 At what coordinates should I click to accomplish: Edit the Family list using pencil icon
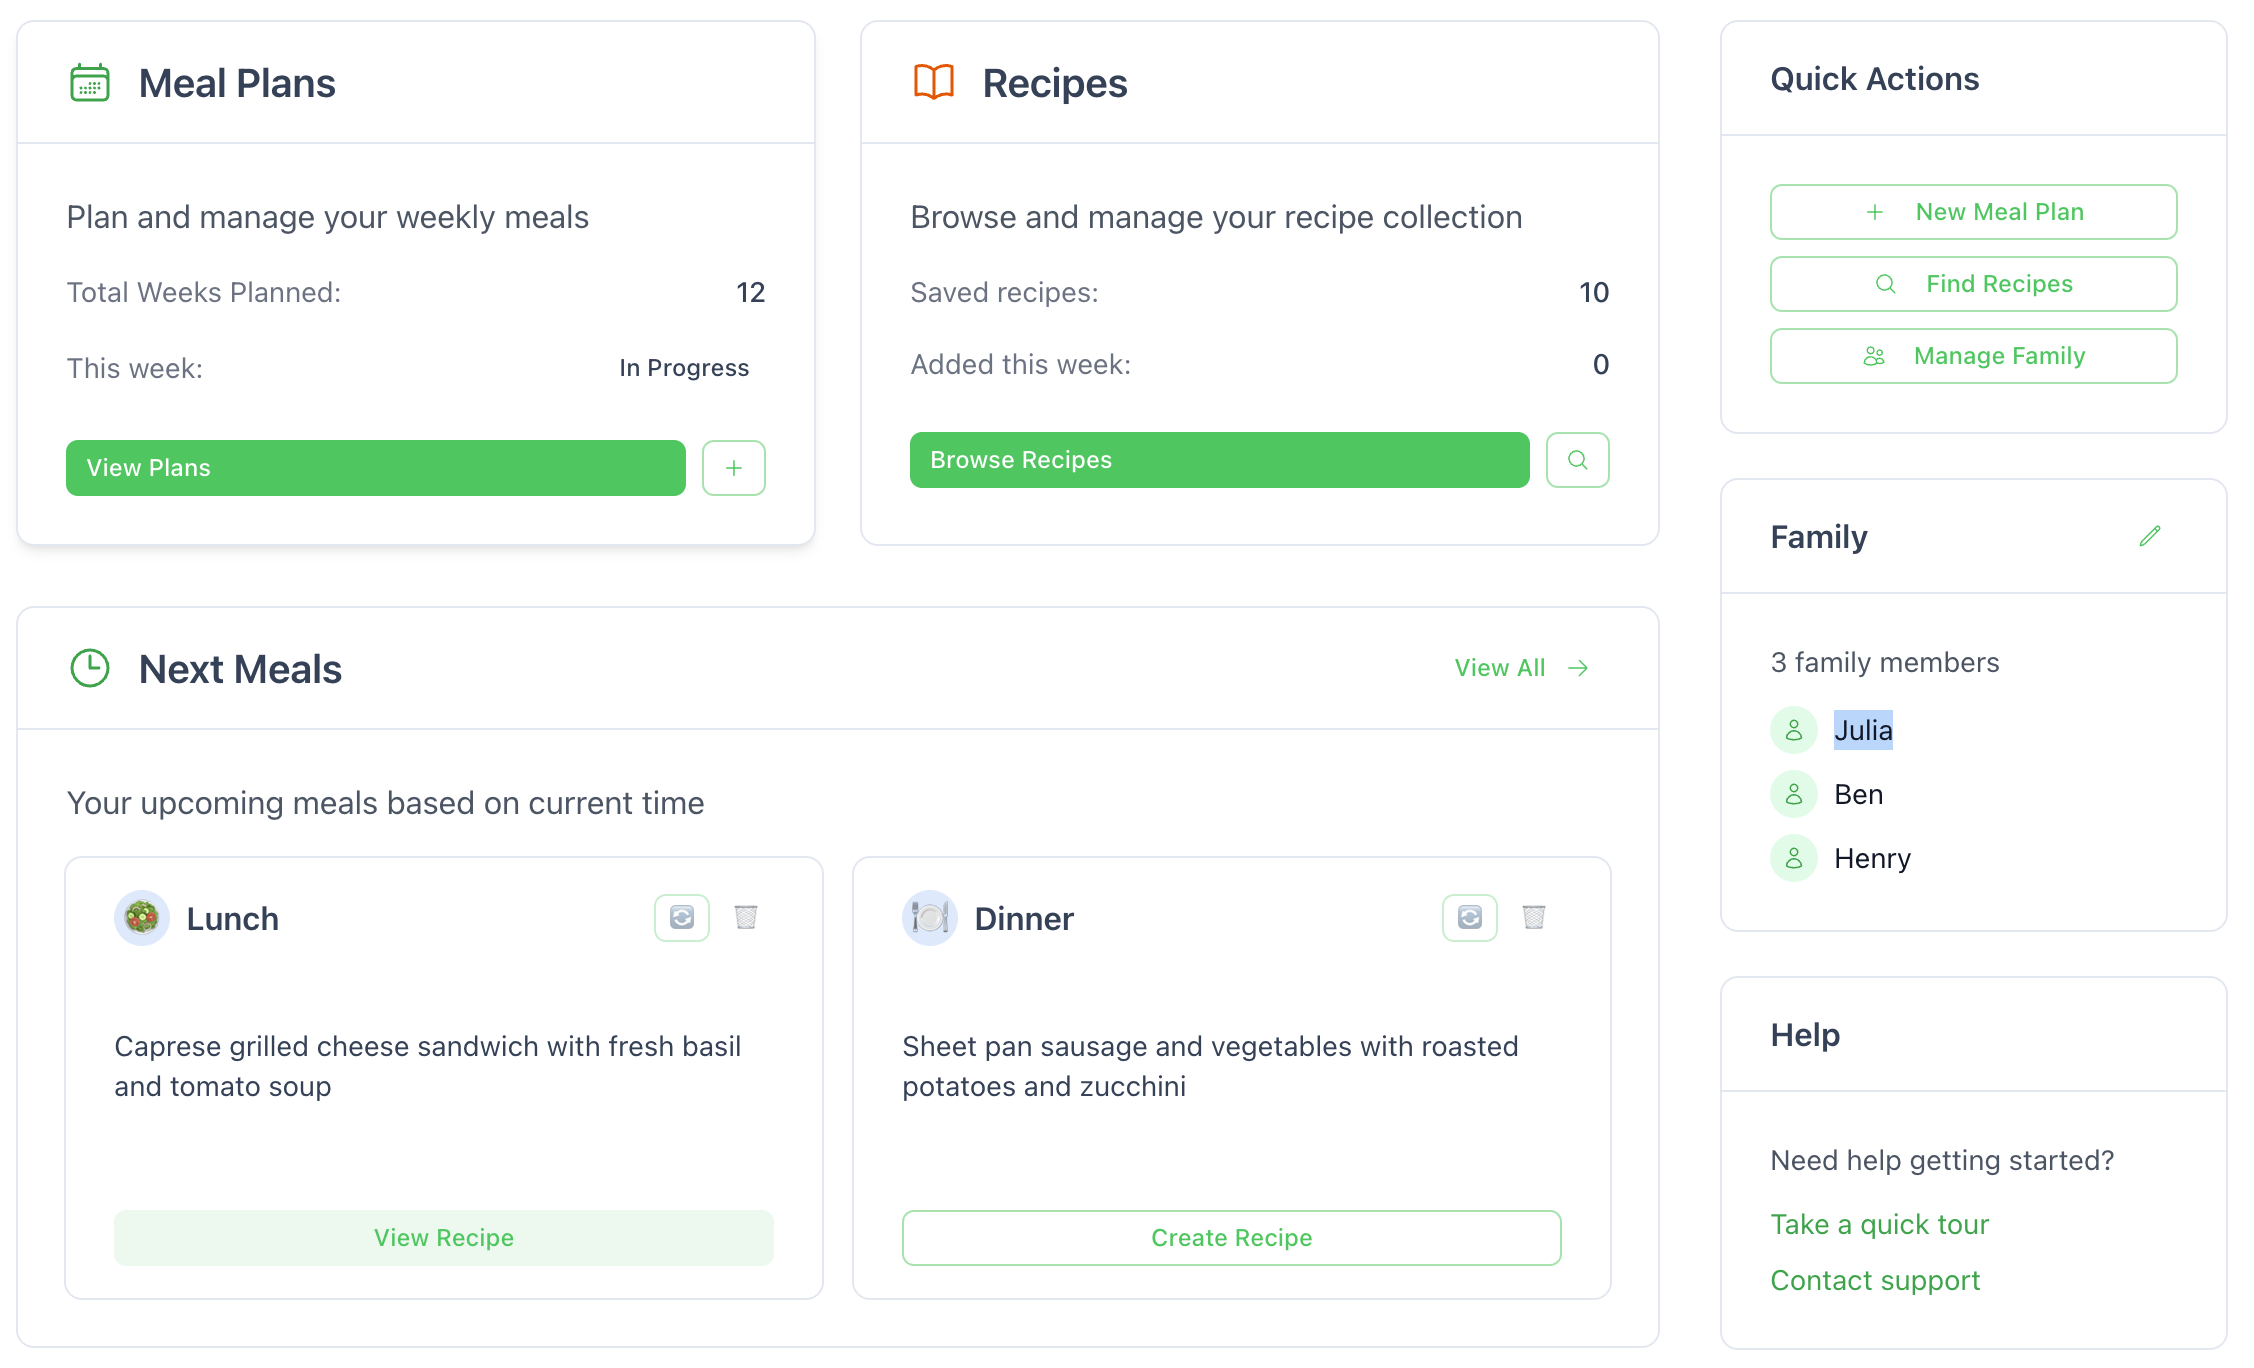(2150, 536)
